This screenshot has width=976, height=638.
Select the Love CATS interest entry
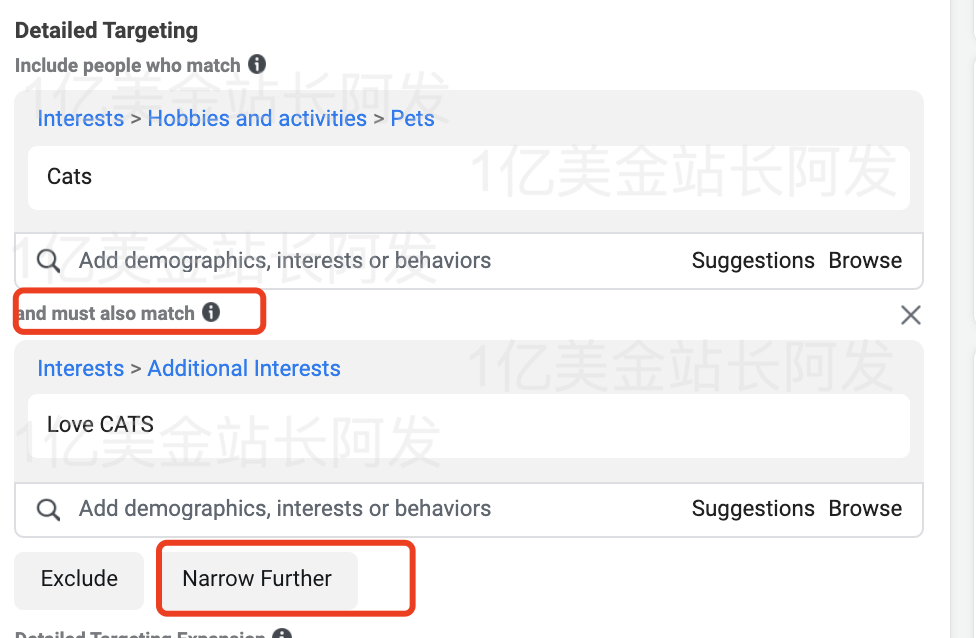click(x=100, y=424)
